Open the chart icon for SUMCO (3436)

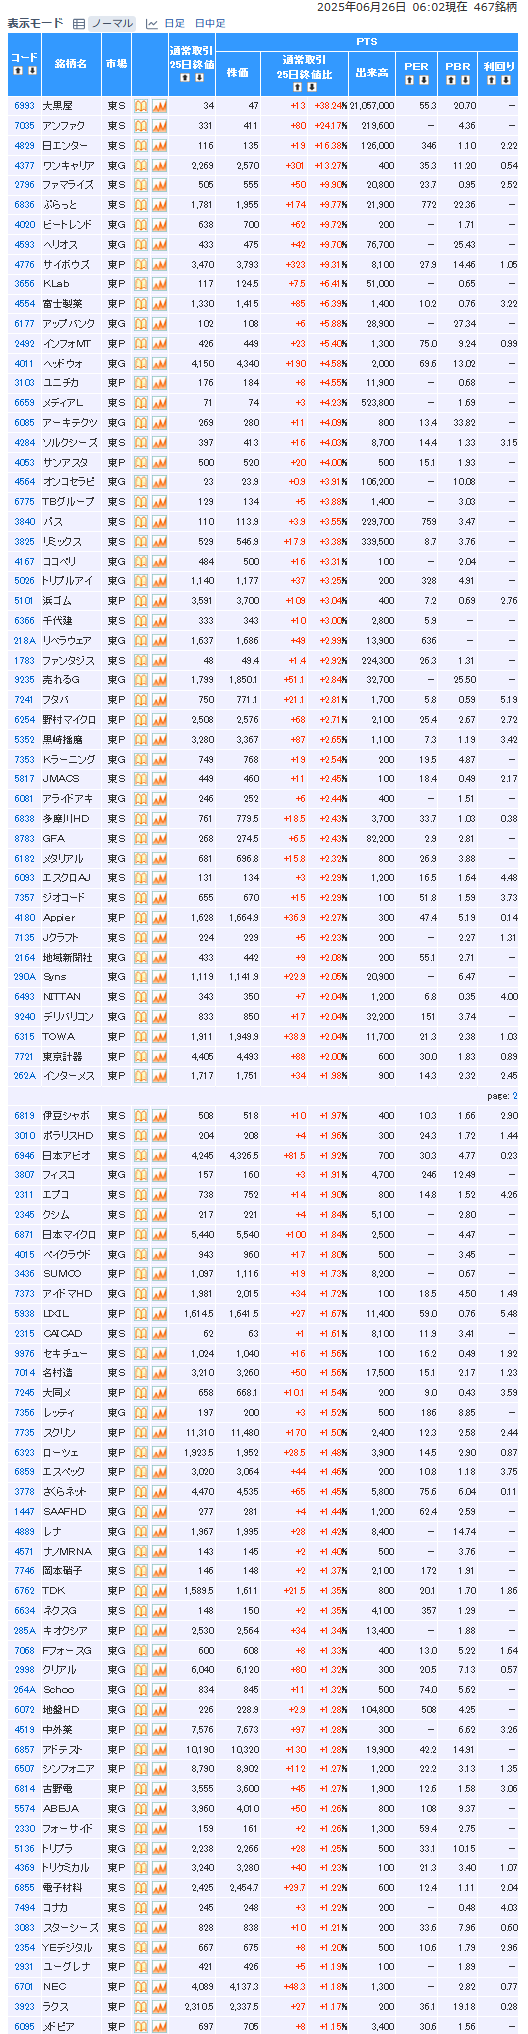pos(159,1273)
